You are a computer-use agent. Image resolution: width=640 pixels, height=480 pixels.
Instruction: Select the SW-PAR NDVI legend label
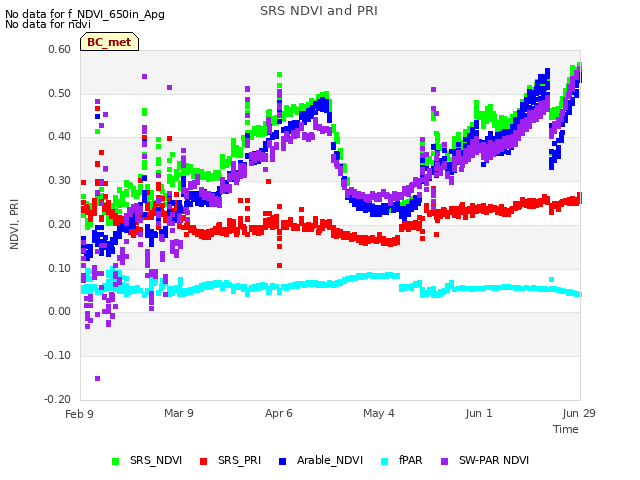(x=494, y=460)
